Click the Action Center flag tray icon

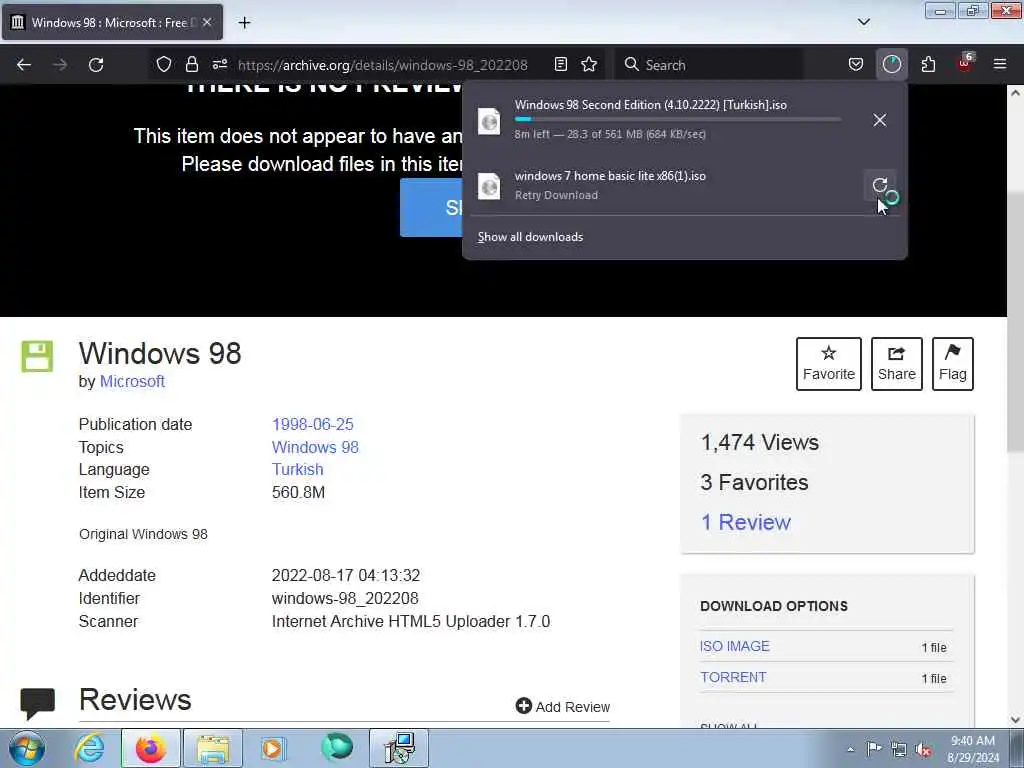coord(874,749)
